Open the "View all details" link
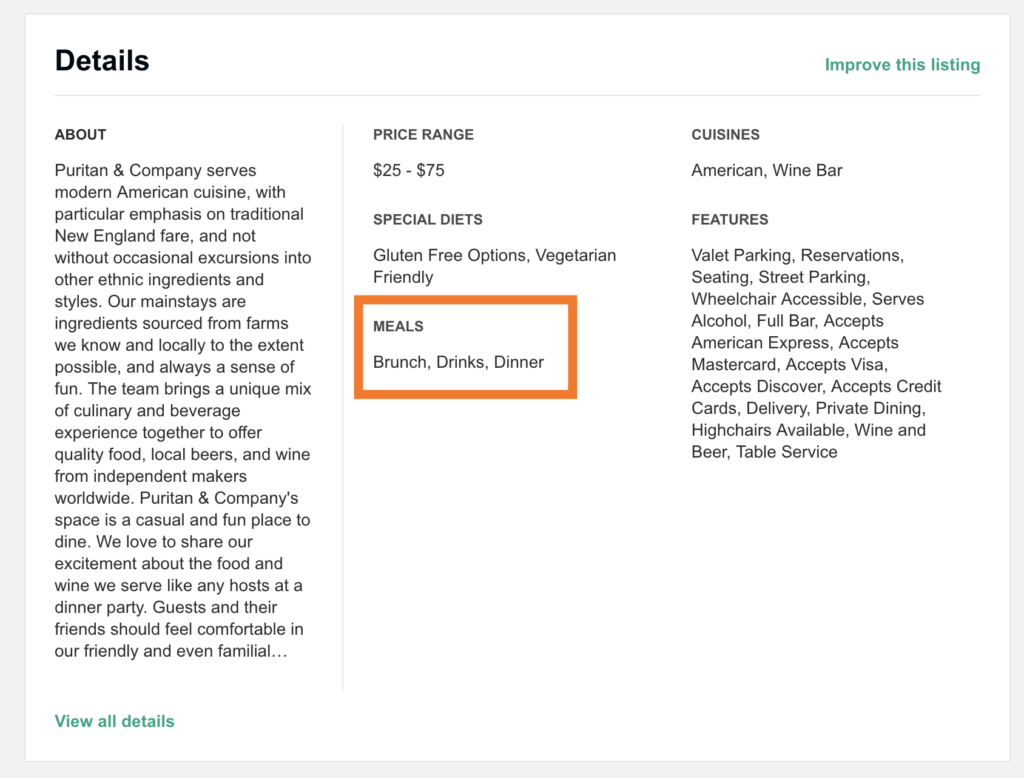Viewport: 1024px width, 778px height. tap(114, 721)
